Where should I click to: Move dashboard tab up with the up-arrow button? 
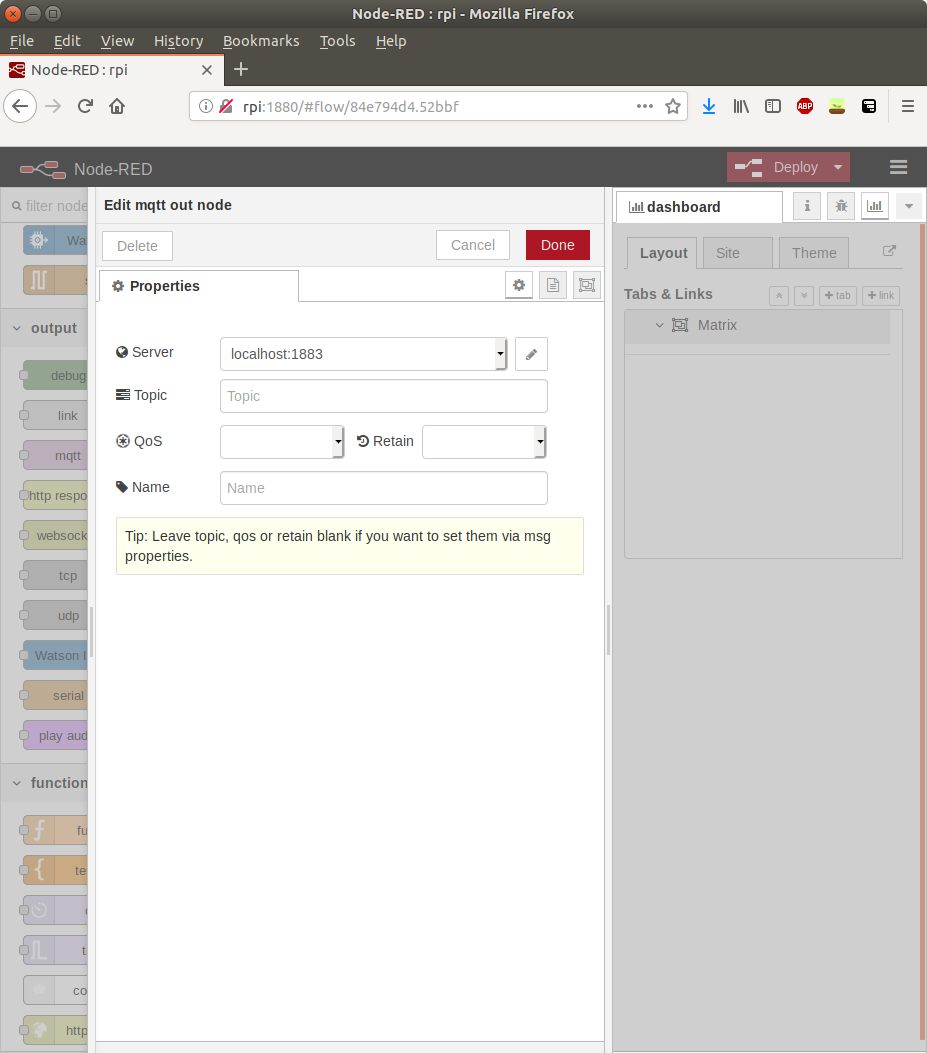779,295
